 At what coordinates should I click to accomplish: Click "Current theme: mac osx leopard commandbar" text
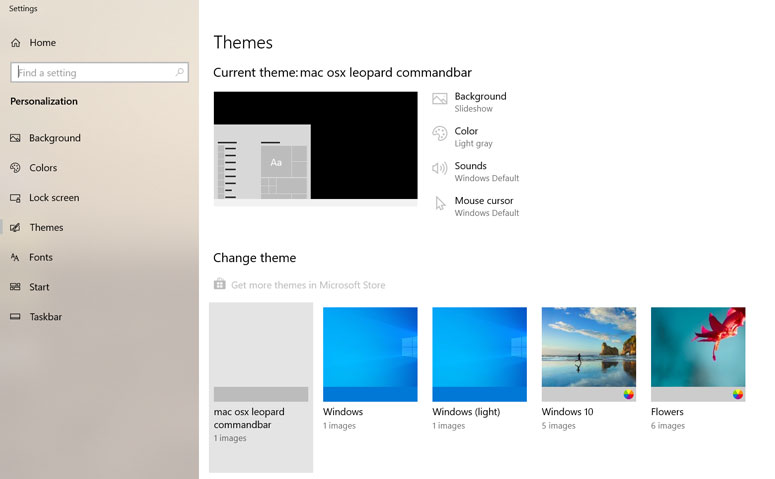pos(343,73)
